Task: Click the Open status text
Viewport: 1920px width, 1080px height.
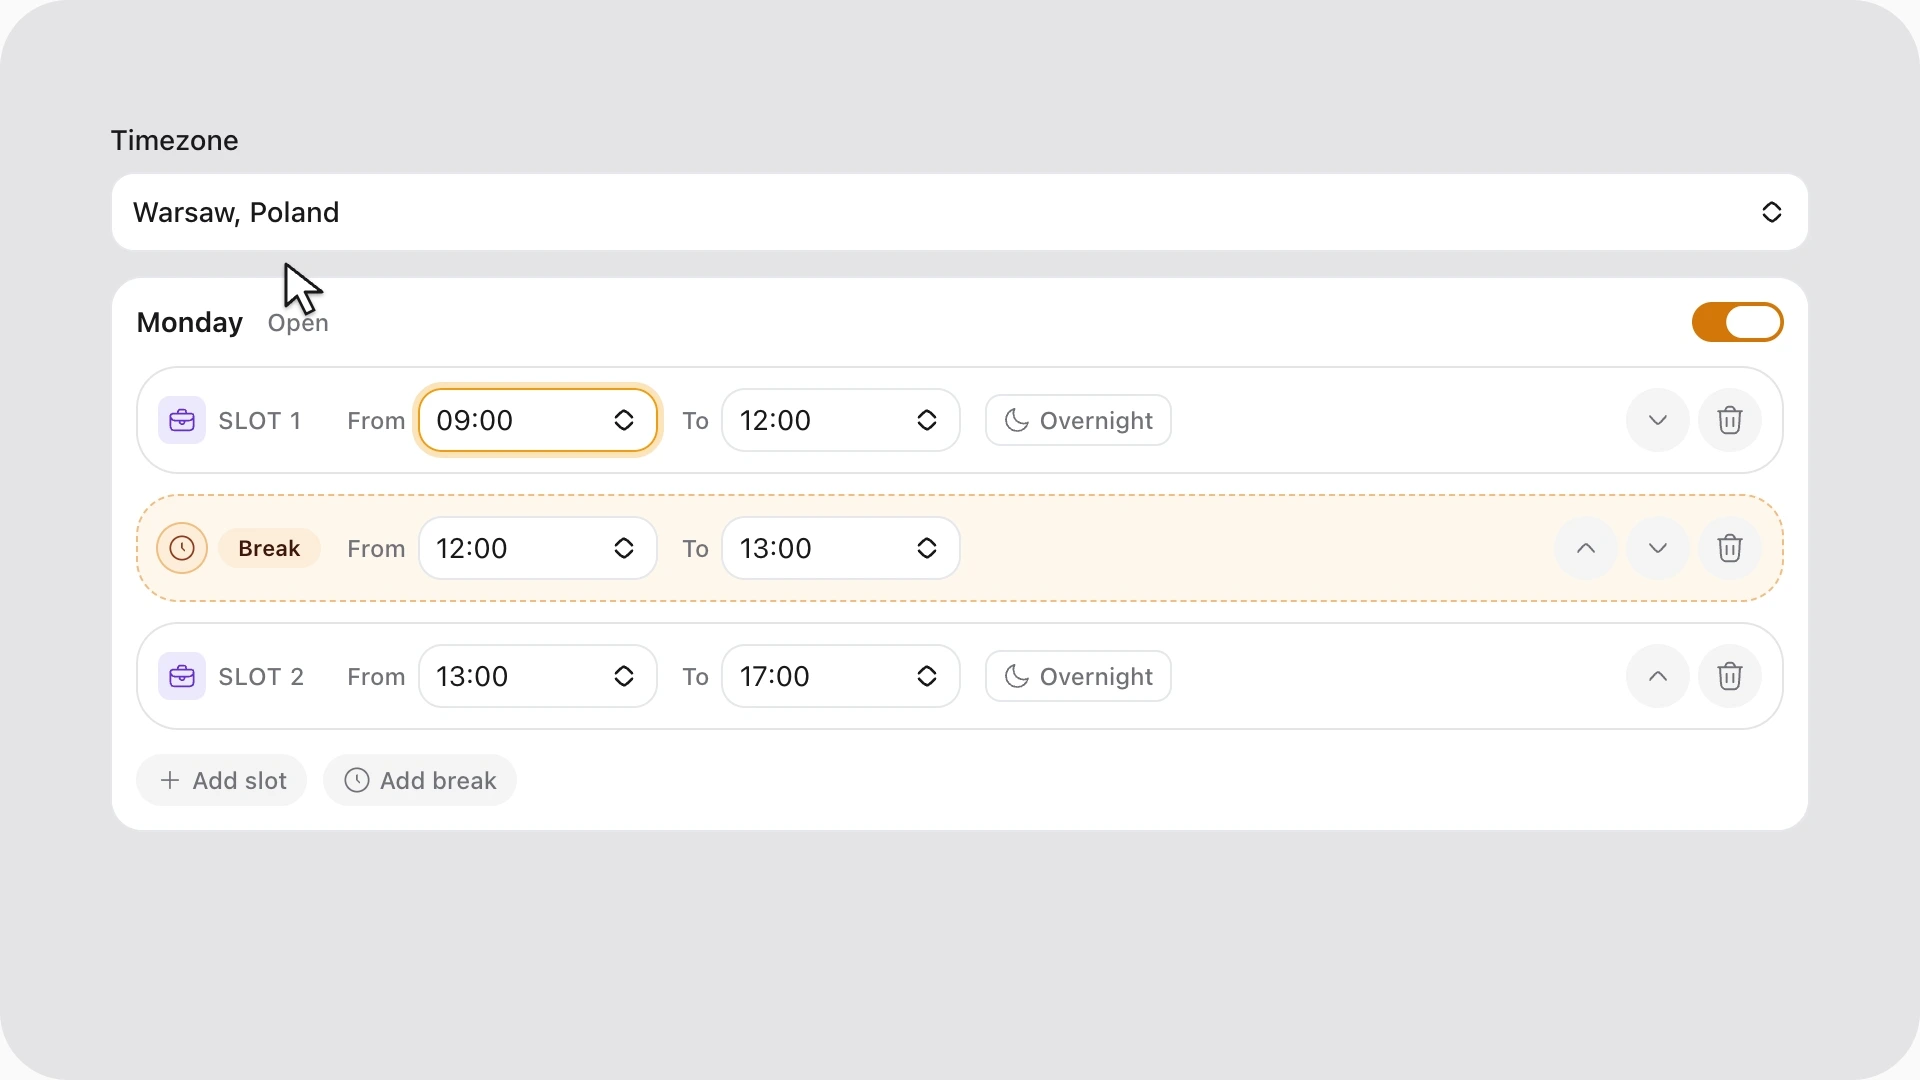Action: point(298,323)
